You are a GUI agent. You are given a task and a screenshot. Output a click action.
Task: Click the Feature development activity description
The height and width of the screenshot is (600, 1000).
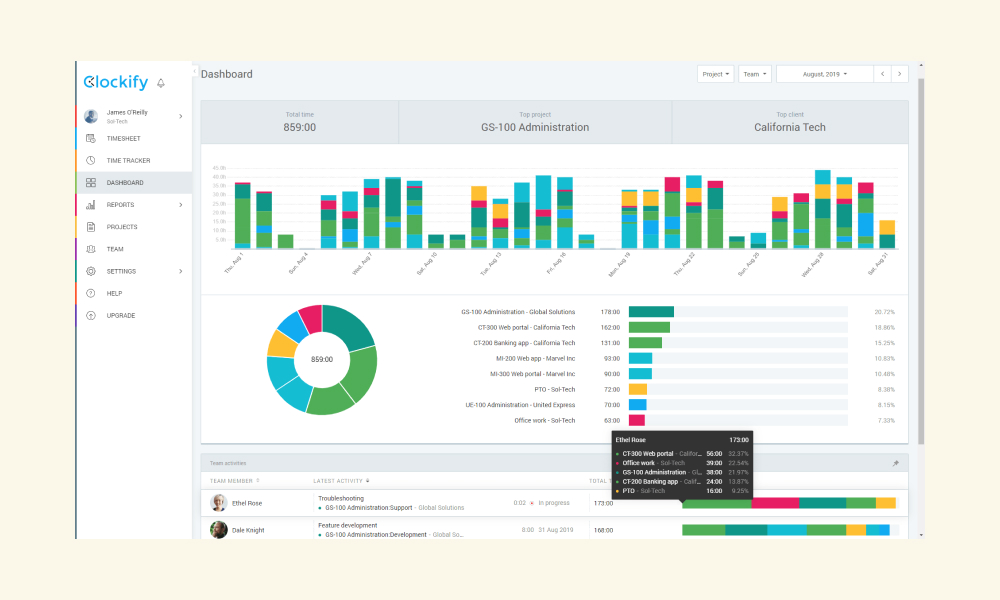pyautogui.click(x=348, y=525)
